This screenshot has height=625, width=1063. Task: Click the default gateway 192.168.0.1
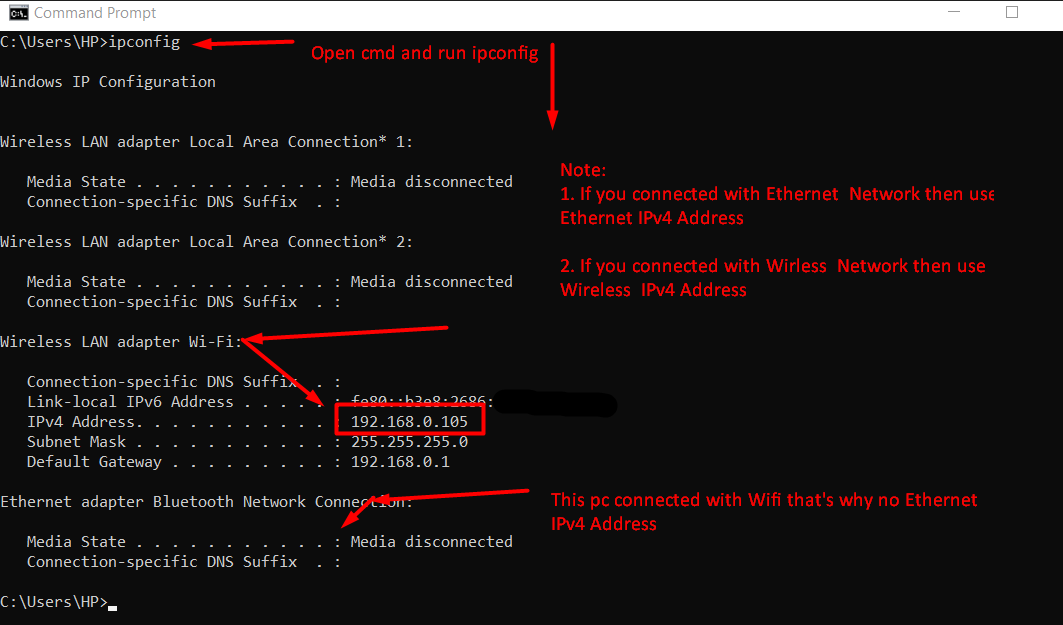coord(400,462)
